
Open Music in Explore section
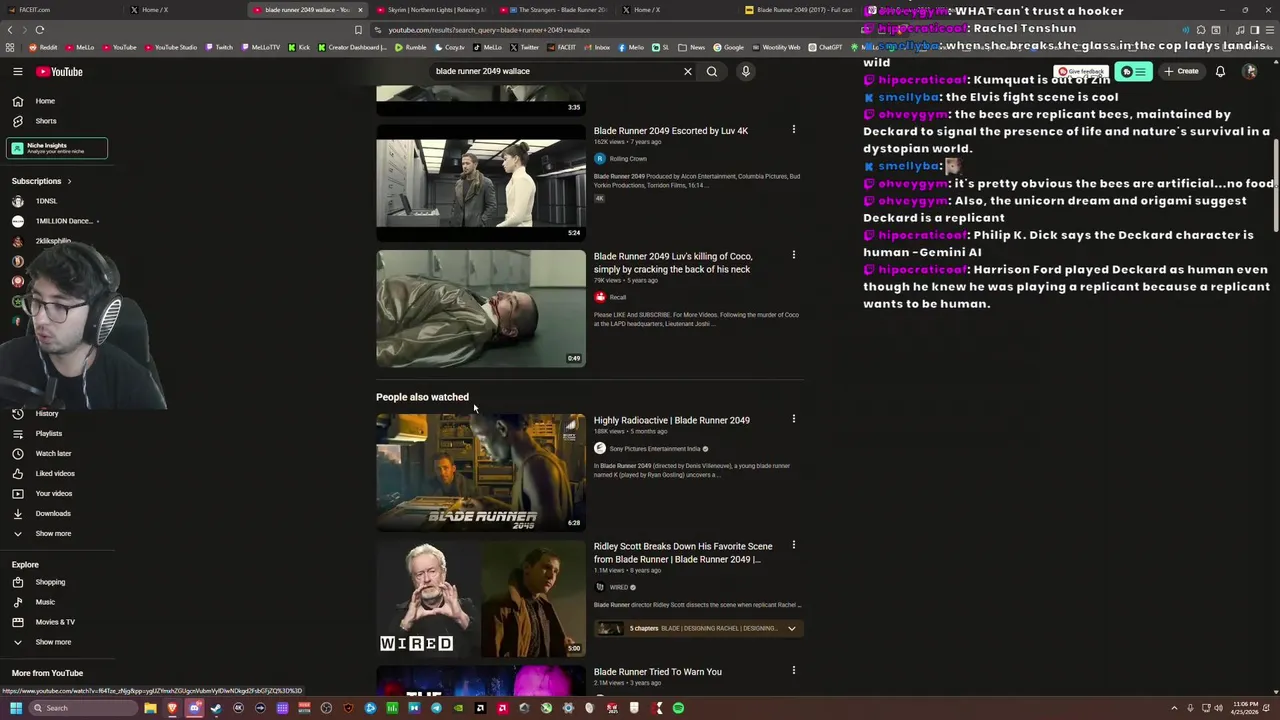(45, 602)
